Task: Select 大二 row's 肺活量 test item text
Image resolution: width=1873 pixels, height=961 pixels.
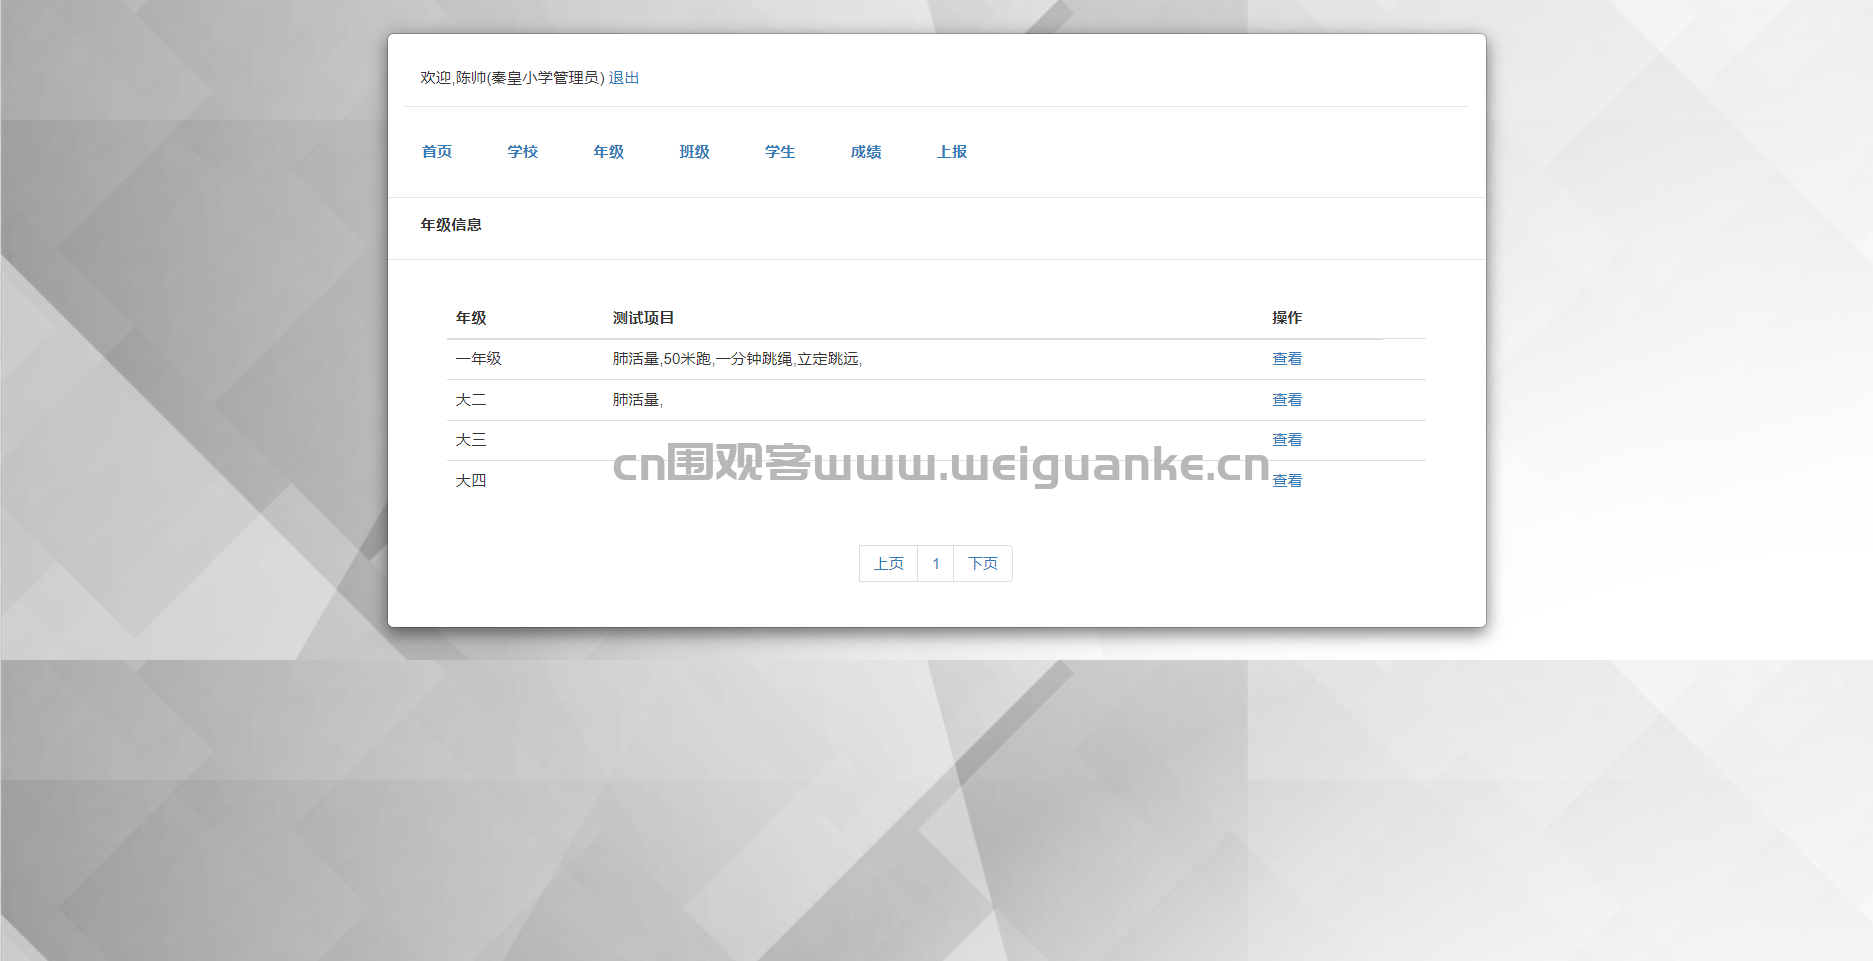Action: click(638, 400)
